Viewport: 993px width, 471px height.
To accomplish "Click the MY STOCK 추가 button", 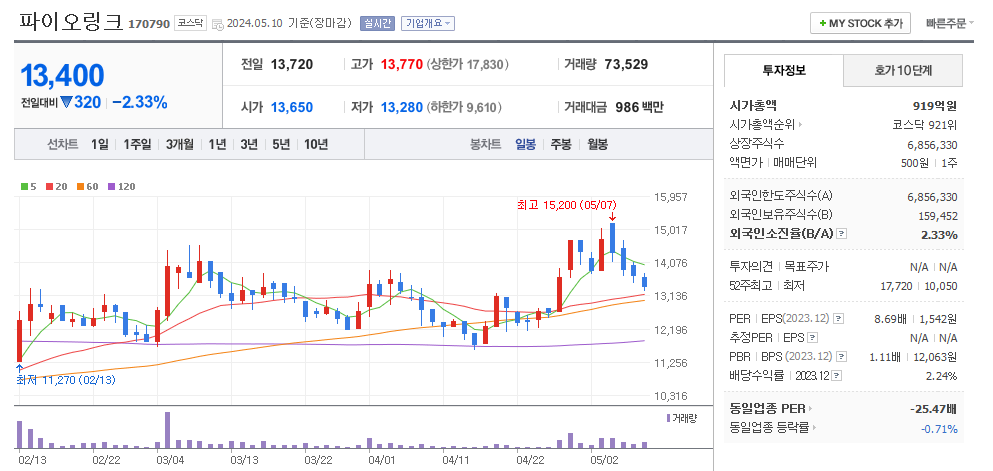I will [x=860, y=23].
